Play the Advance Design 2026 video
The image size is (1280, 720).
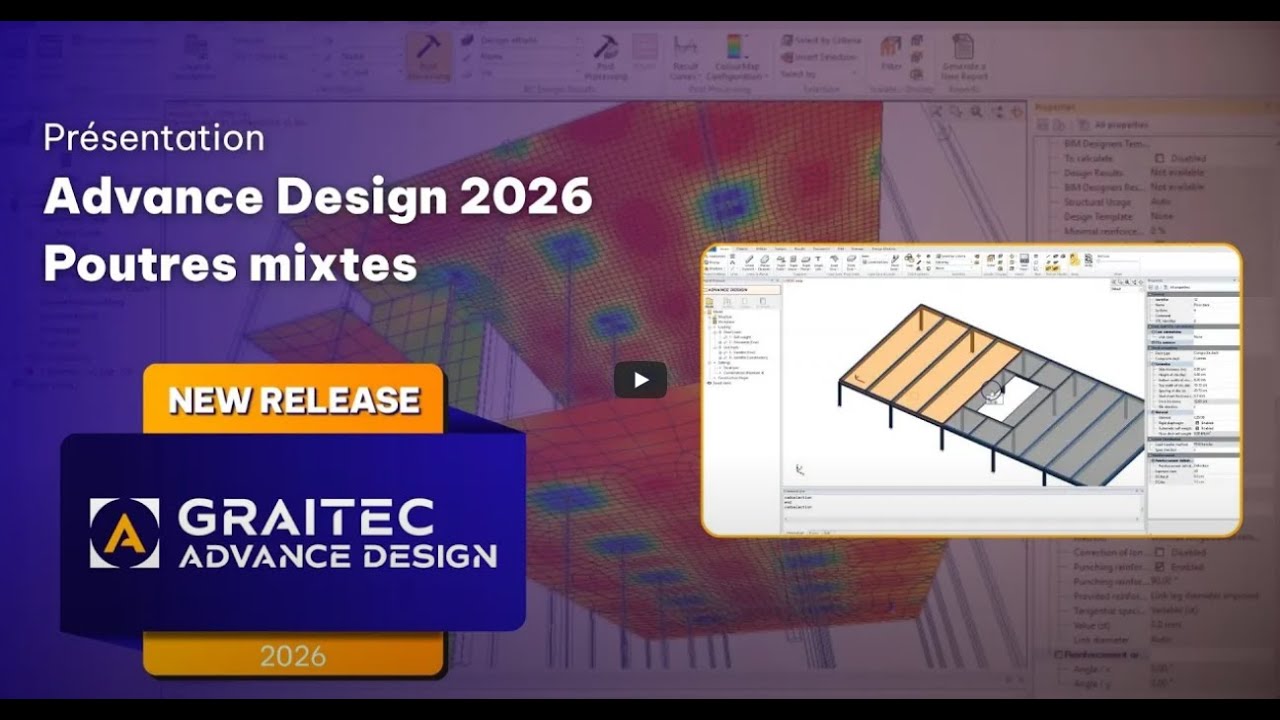(x=640, y=380)
